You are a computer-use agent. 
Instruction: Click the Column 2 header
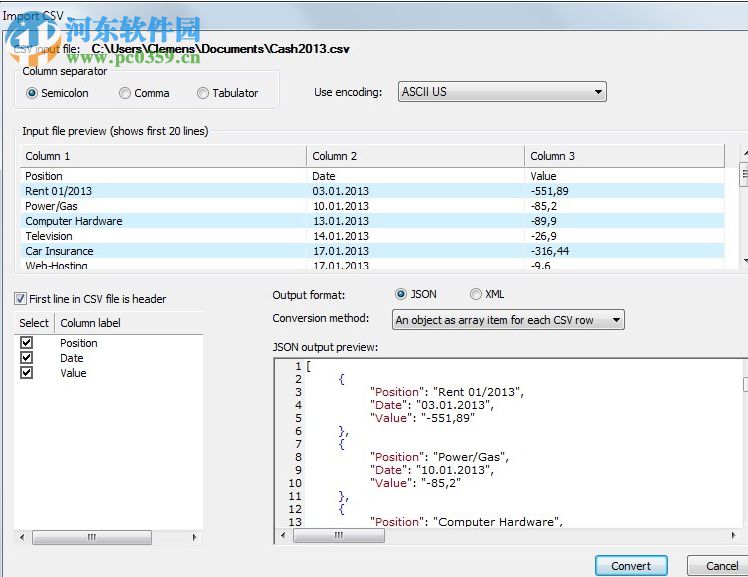pos(415,156)
